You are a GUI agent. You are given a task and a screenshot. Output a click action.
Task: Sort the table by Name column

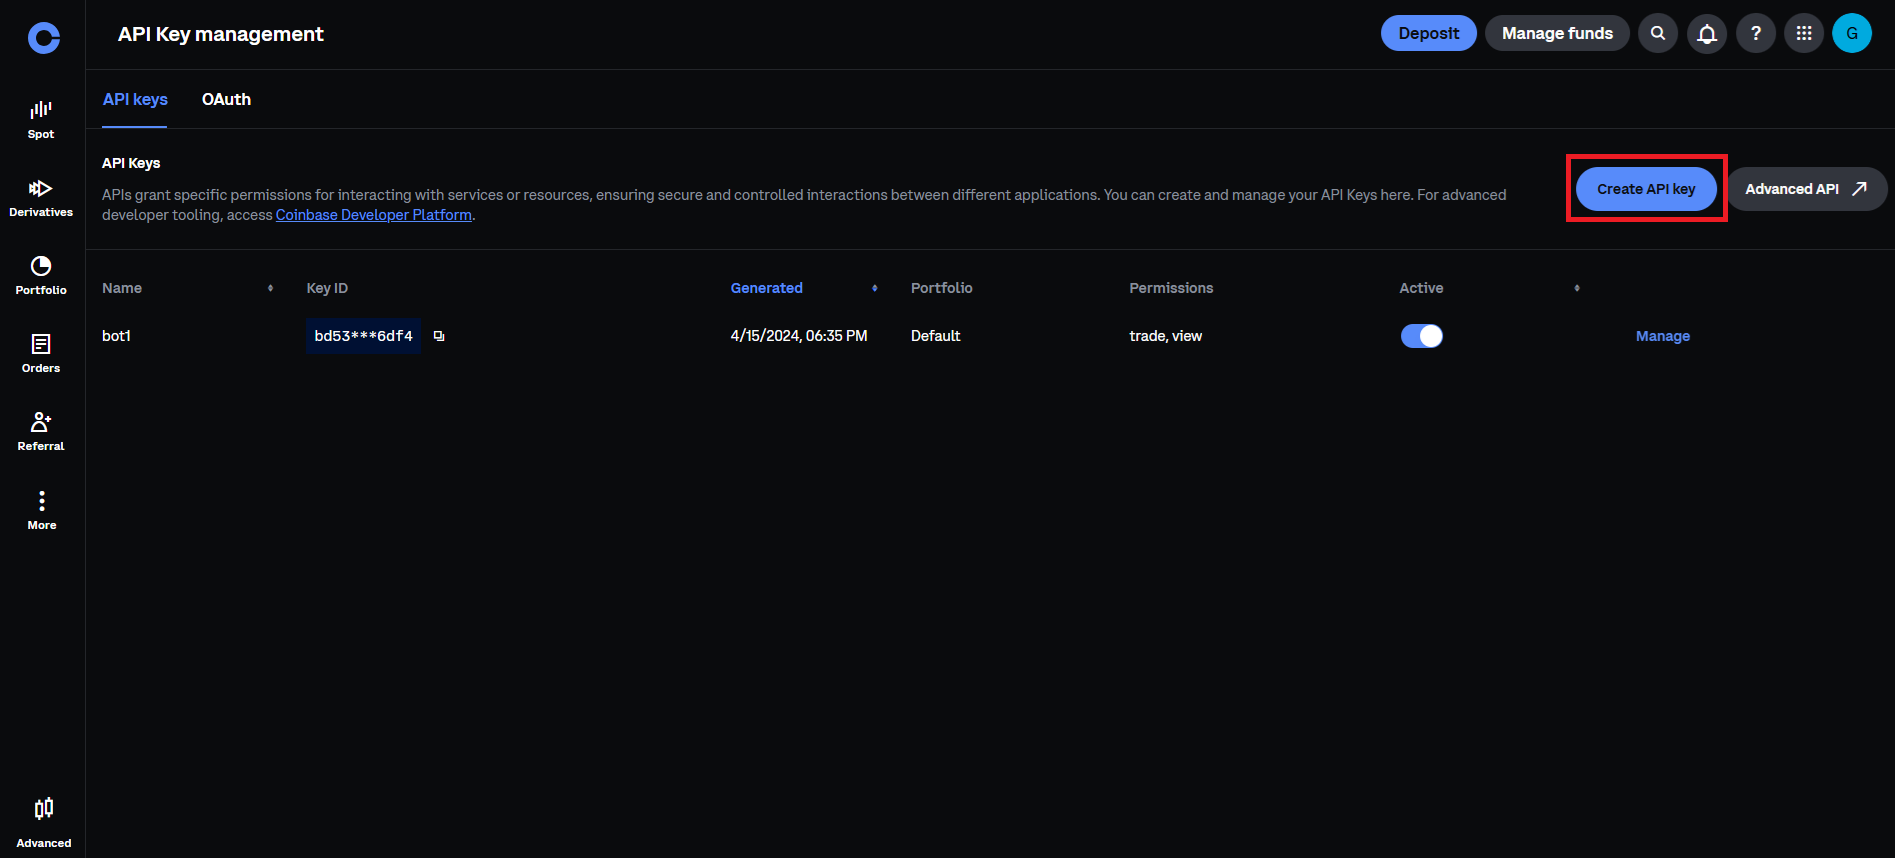(x=270, y=288)
